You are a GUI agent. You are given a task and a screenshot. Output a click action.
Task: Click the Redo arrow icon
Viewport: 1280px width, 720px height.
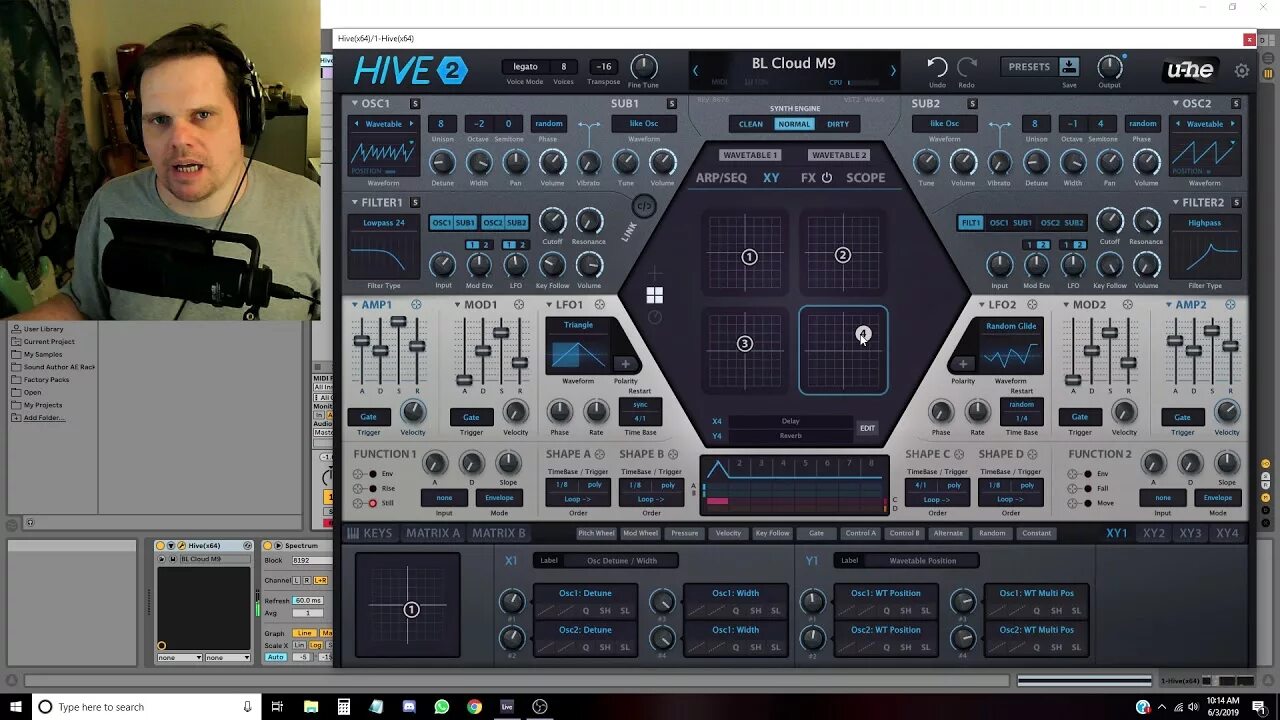tap(965, 65)
